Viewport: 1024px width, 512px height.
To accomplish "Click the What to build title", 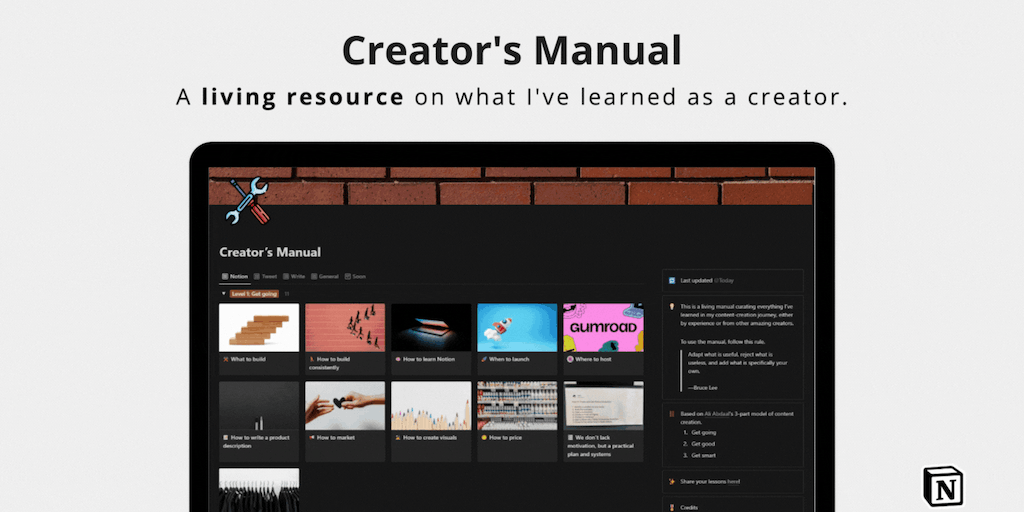I will click(x=248, y=359).
